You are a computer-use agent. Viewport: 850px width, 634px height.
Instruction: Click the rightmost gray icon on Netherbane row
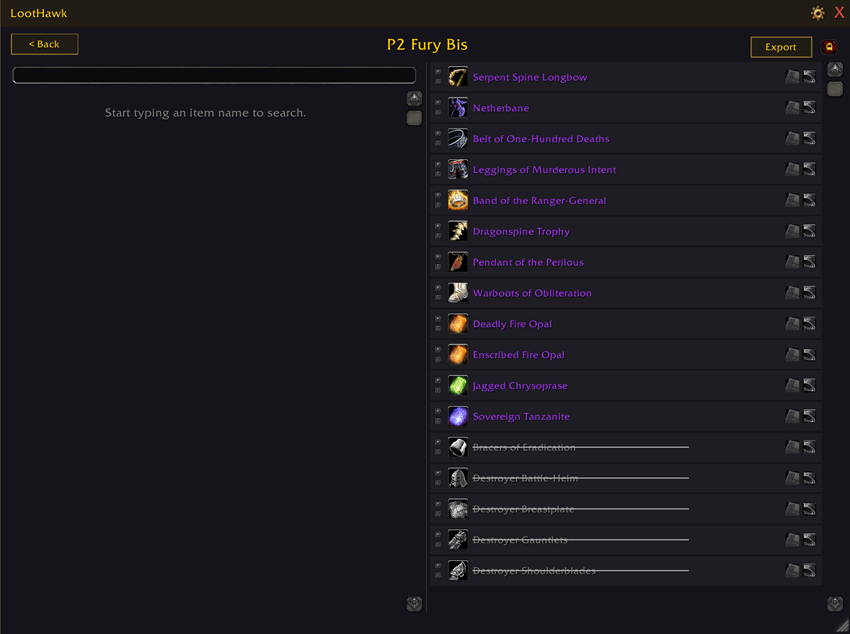pos(809,108)
